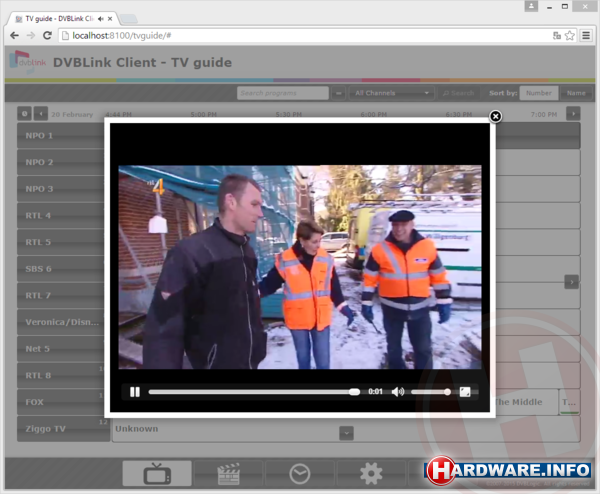Jump to current time in guide
The height and width of the screenshot is (494, 600).
24,114
